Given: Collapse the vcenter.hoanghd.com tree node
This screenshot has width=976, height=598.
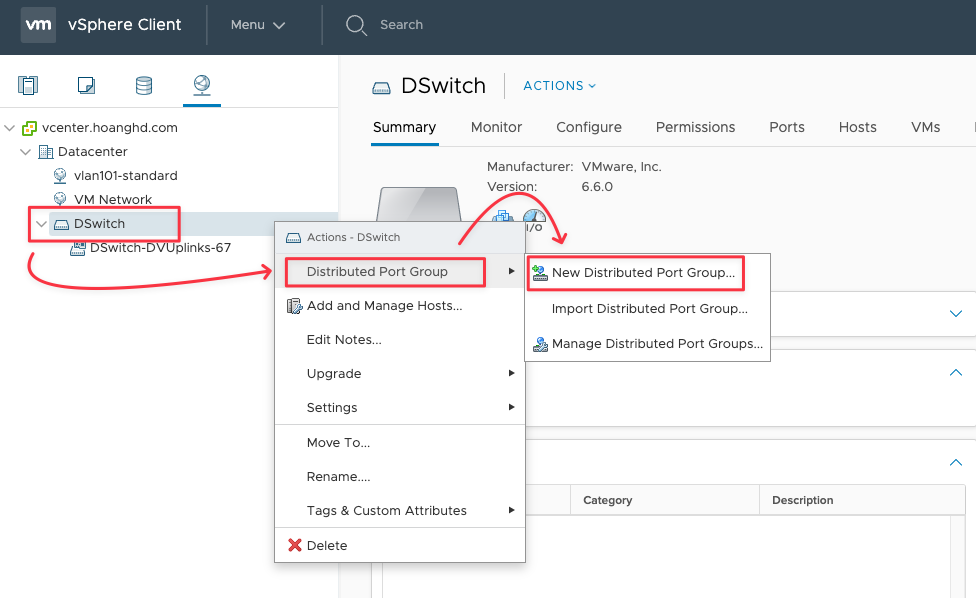Looking at the screenshot, I should (x=9, y=128).
